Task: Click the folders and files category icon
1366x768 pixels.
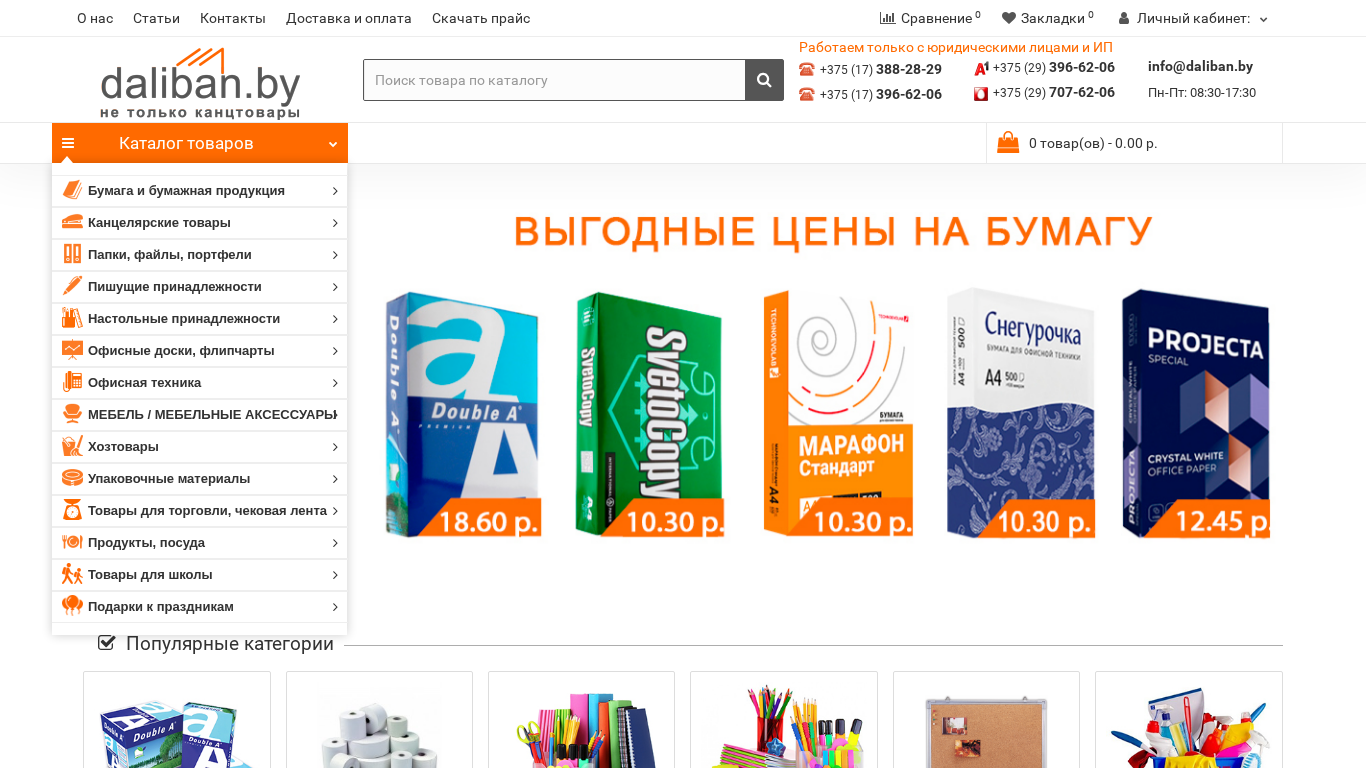Action: pos(72,254)
